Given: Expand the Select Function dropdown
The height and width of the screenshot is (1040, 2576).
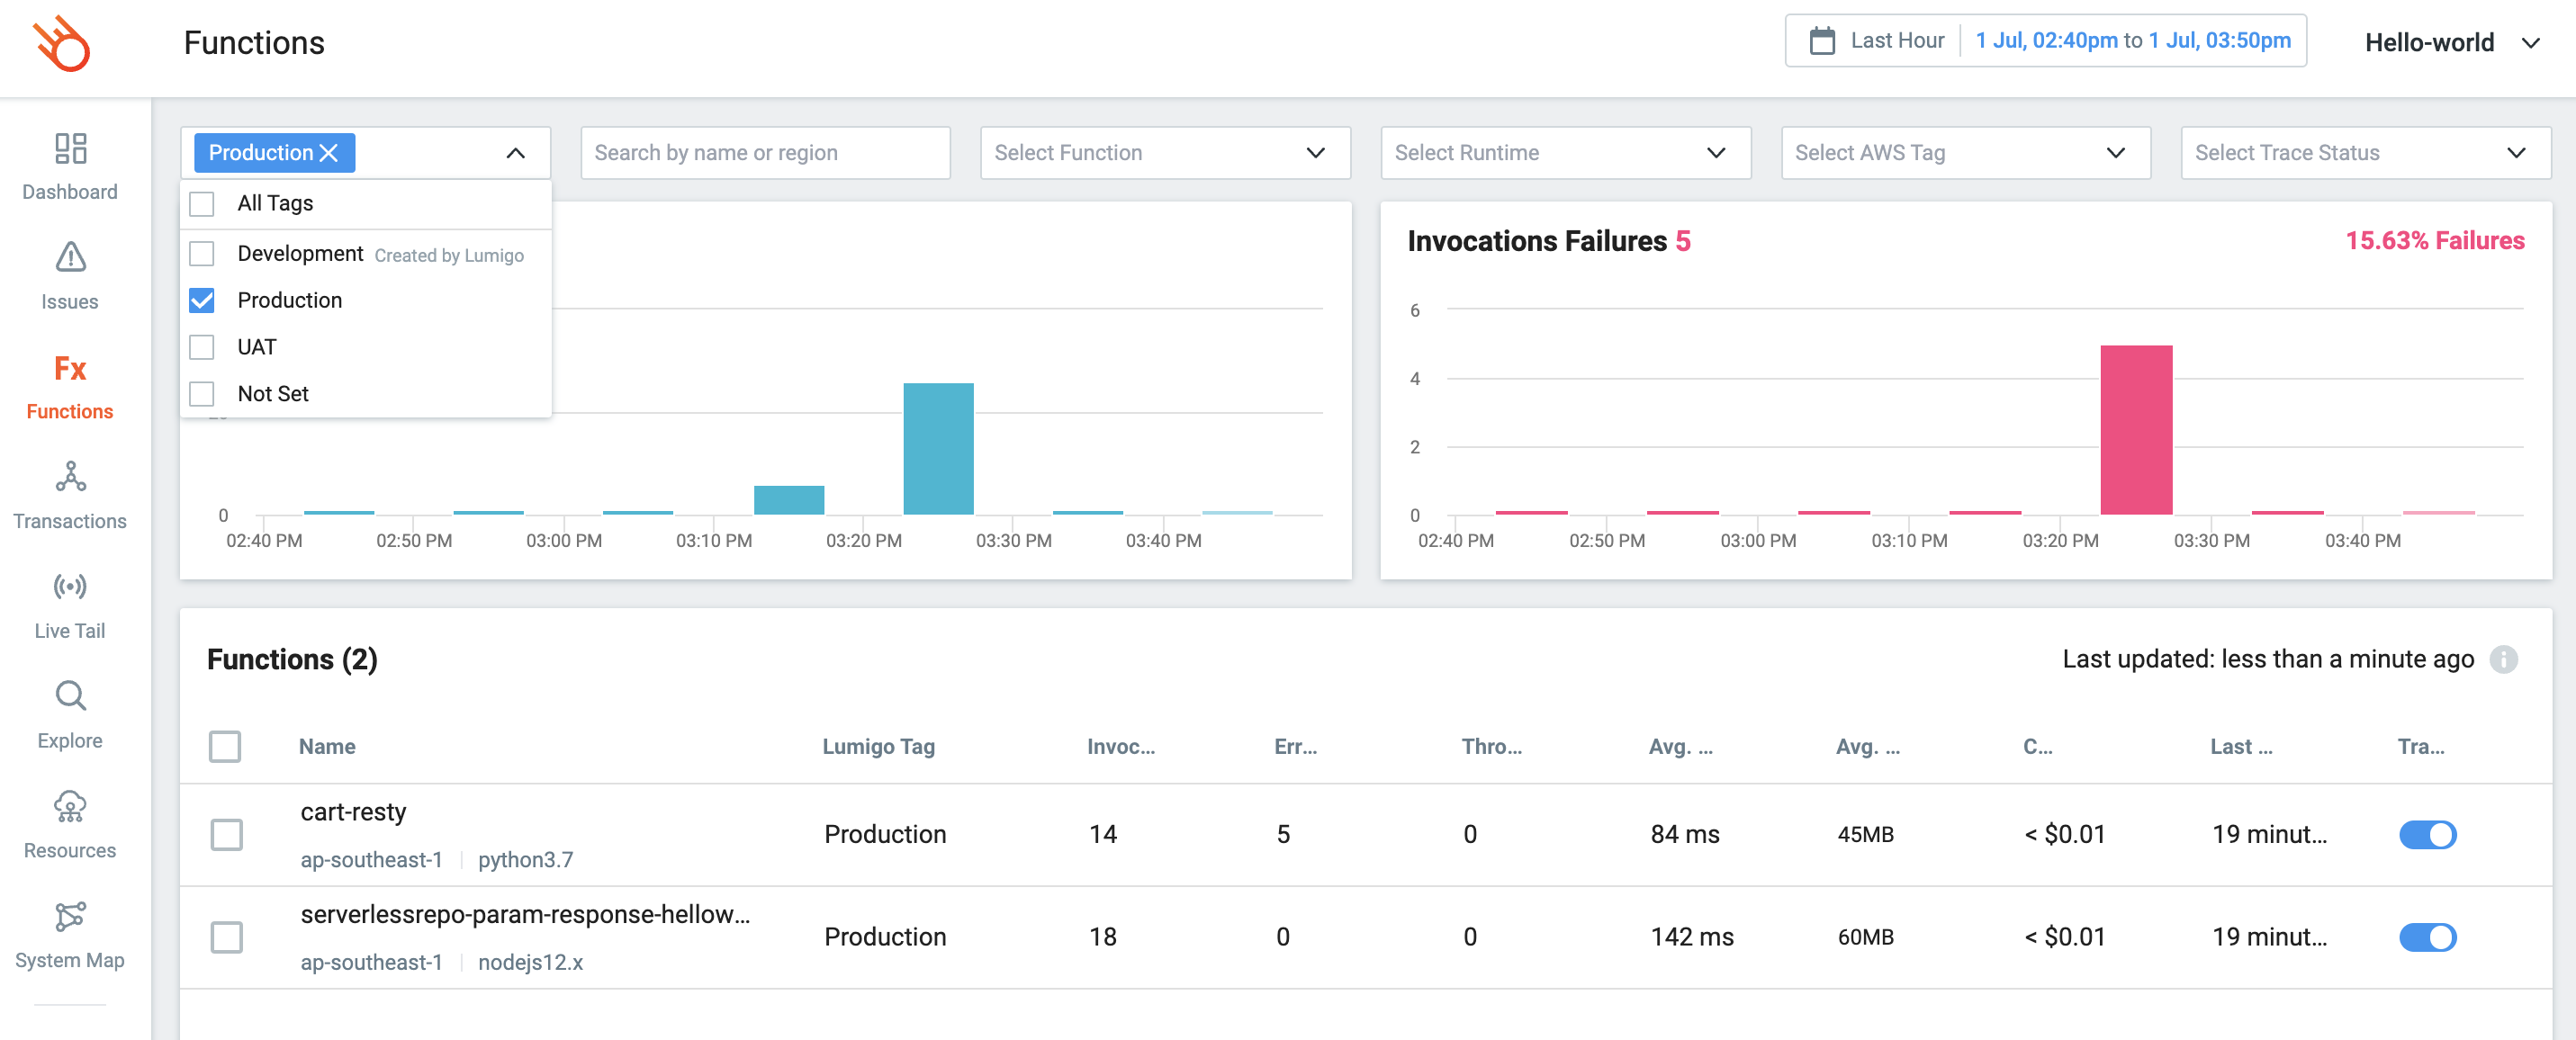Looking at the screenshot, I should 1164,153.
